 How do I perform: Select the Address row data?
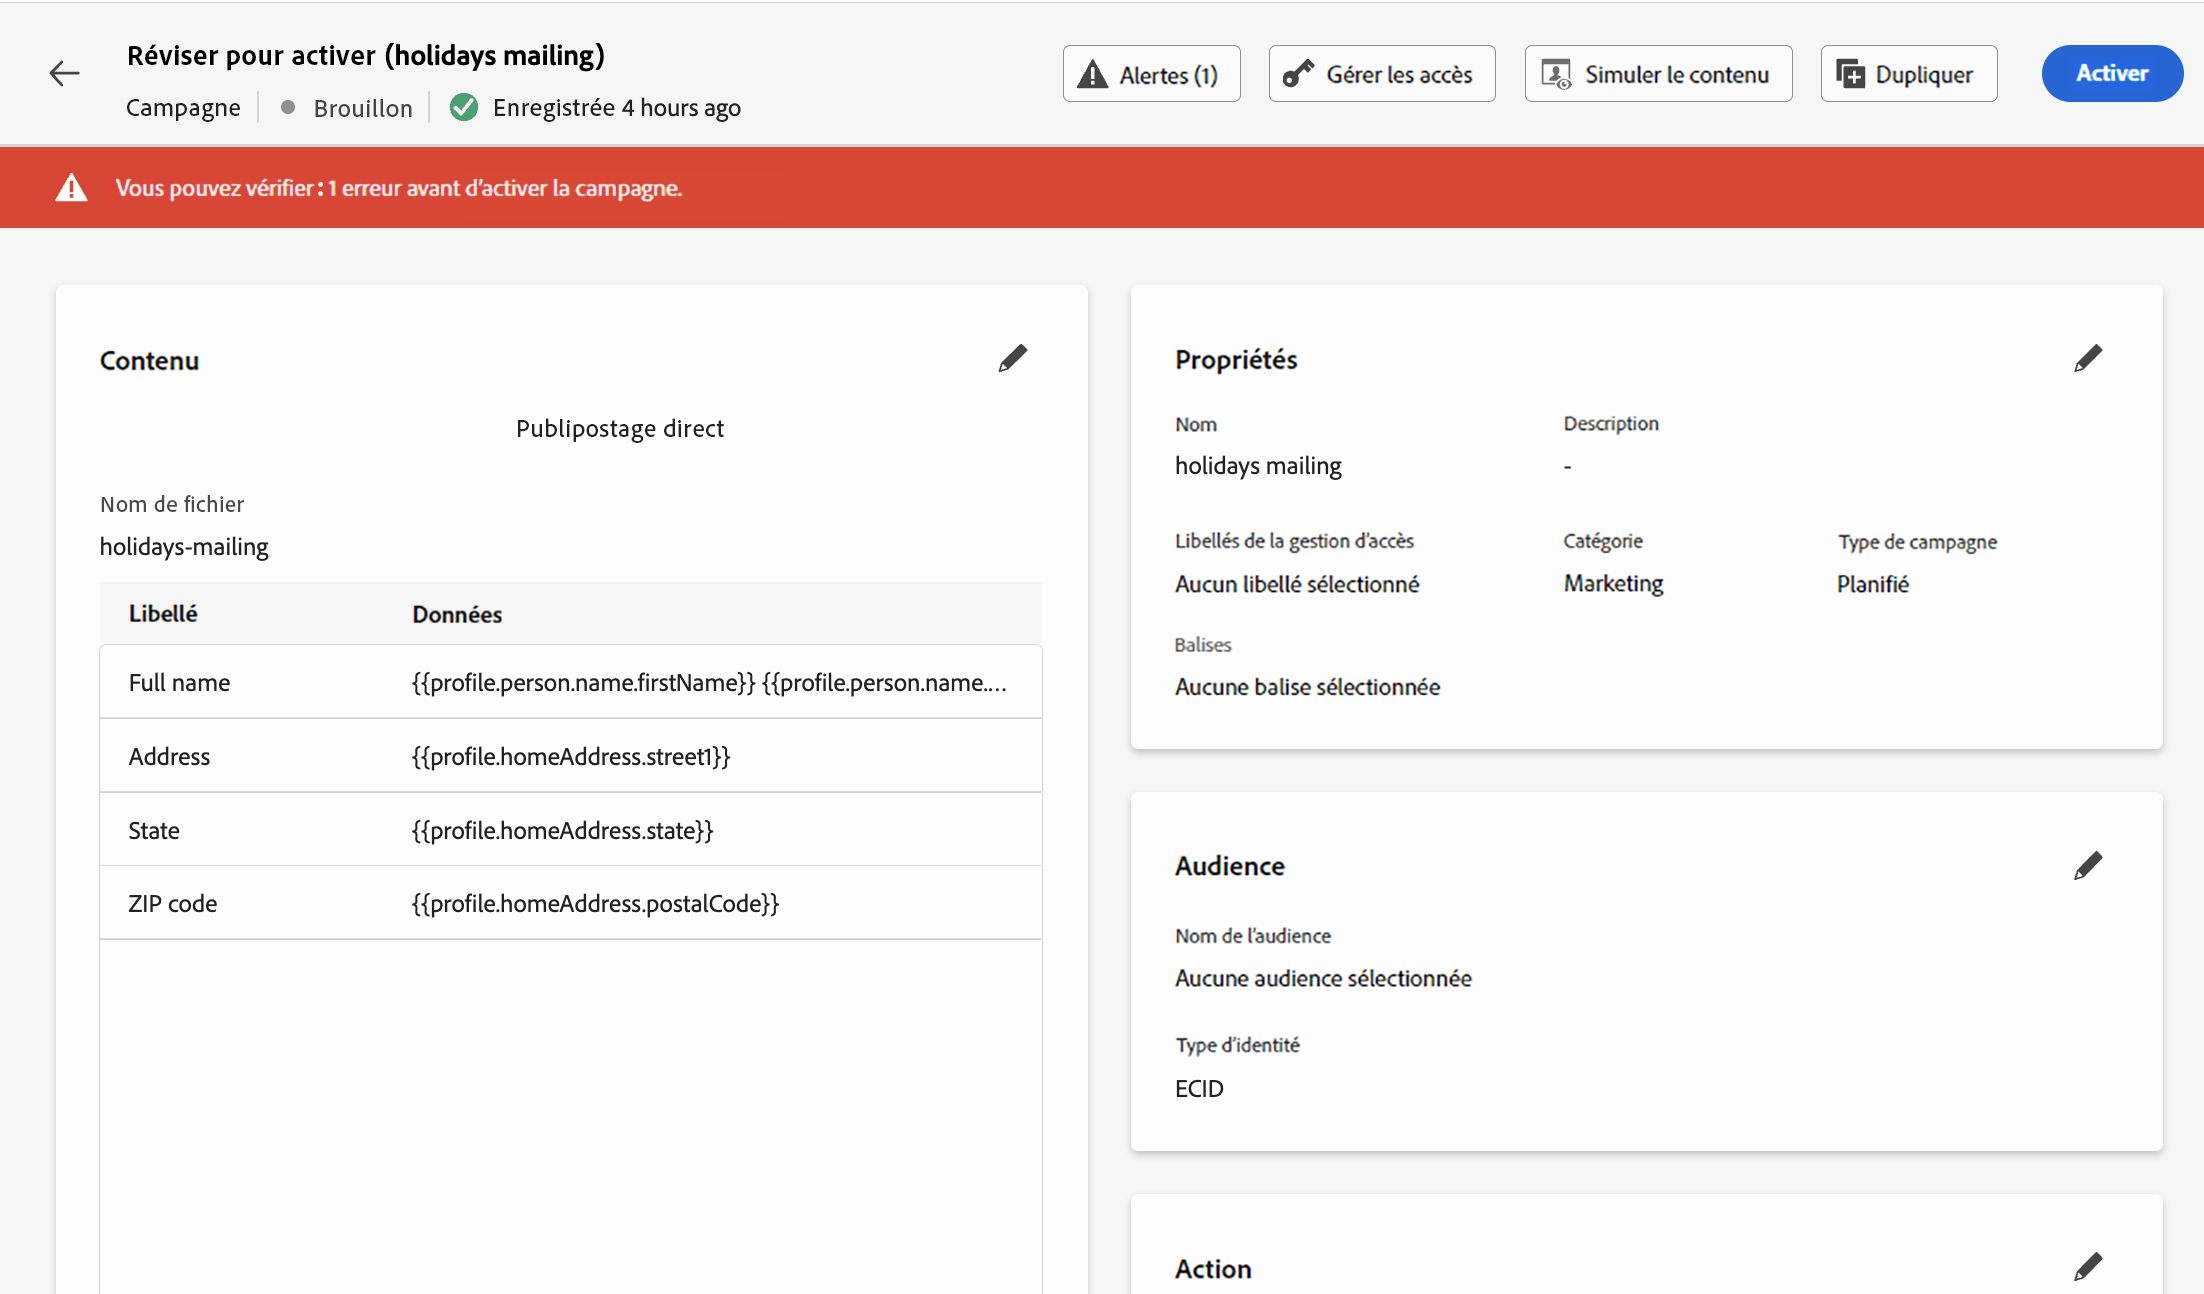click(571, 757)
